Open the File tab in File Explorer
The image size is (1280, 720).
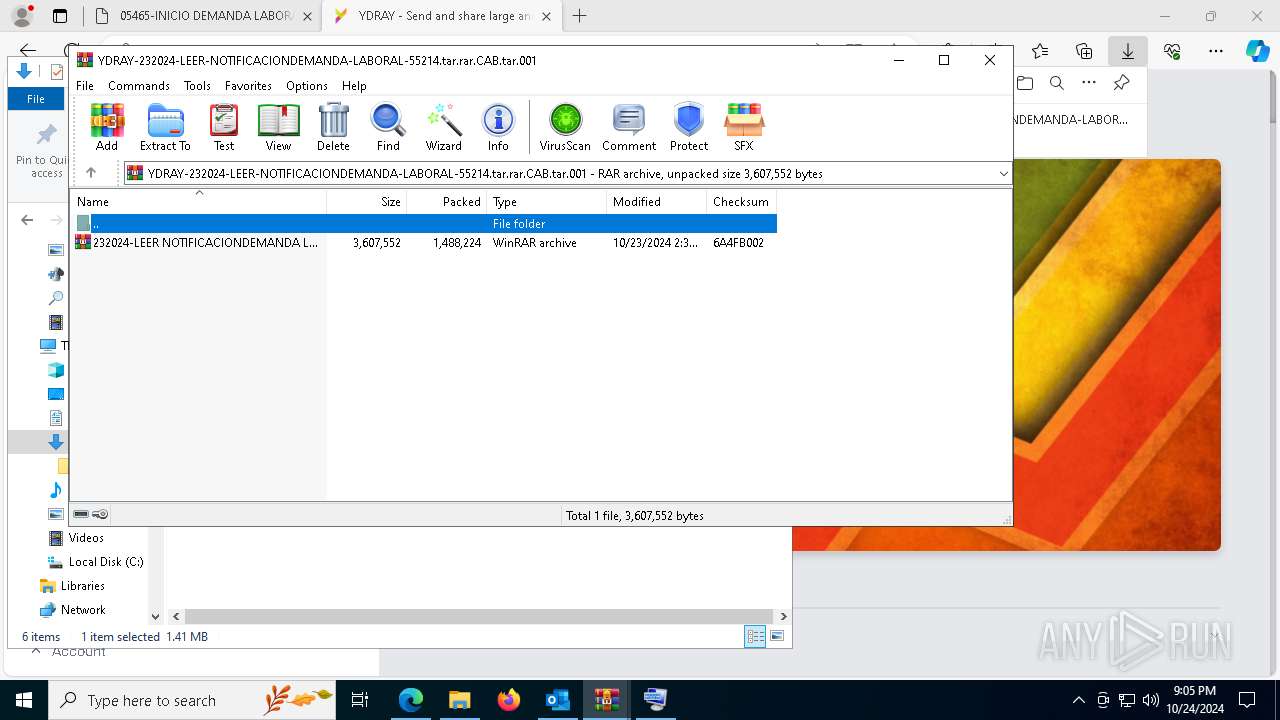(36, 99)
